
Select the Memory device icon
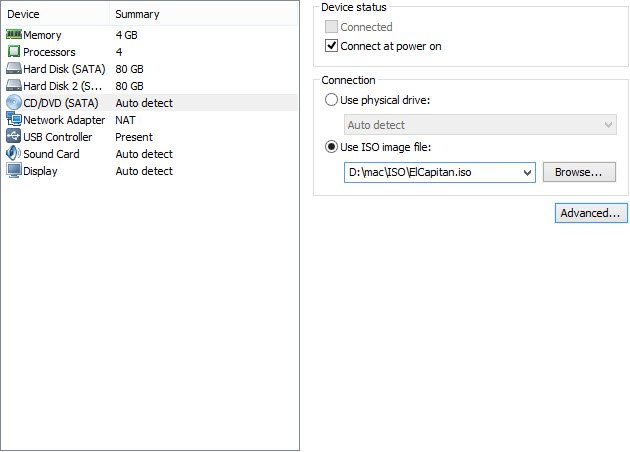pos(14,35)
